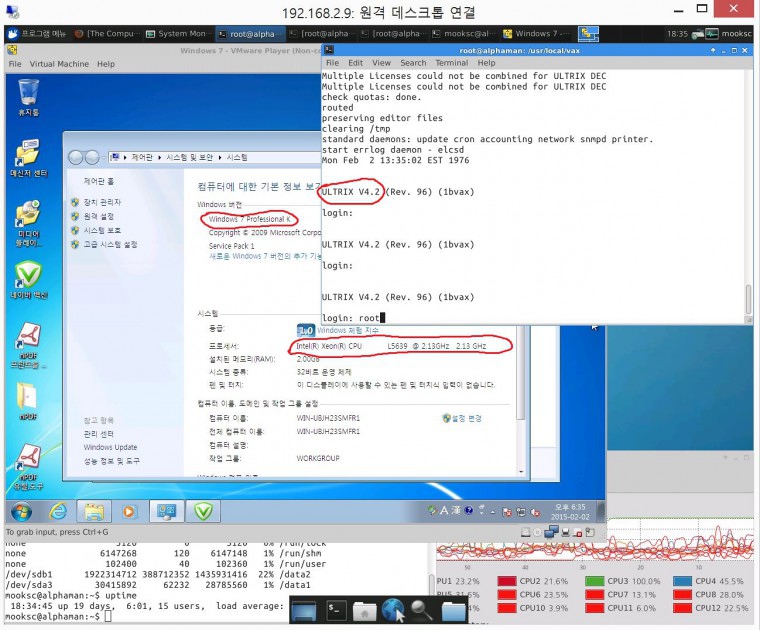This screenshot has width=760, height=630.
Task: Click the VMware printer device status icon
Action: pyautogui.click(x=565, y=532)
